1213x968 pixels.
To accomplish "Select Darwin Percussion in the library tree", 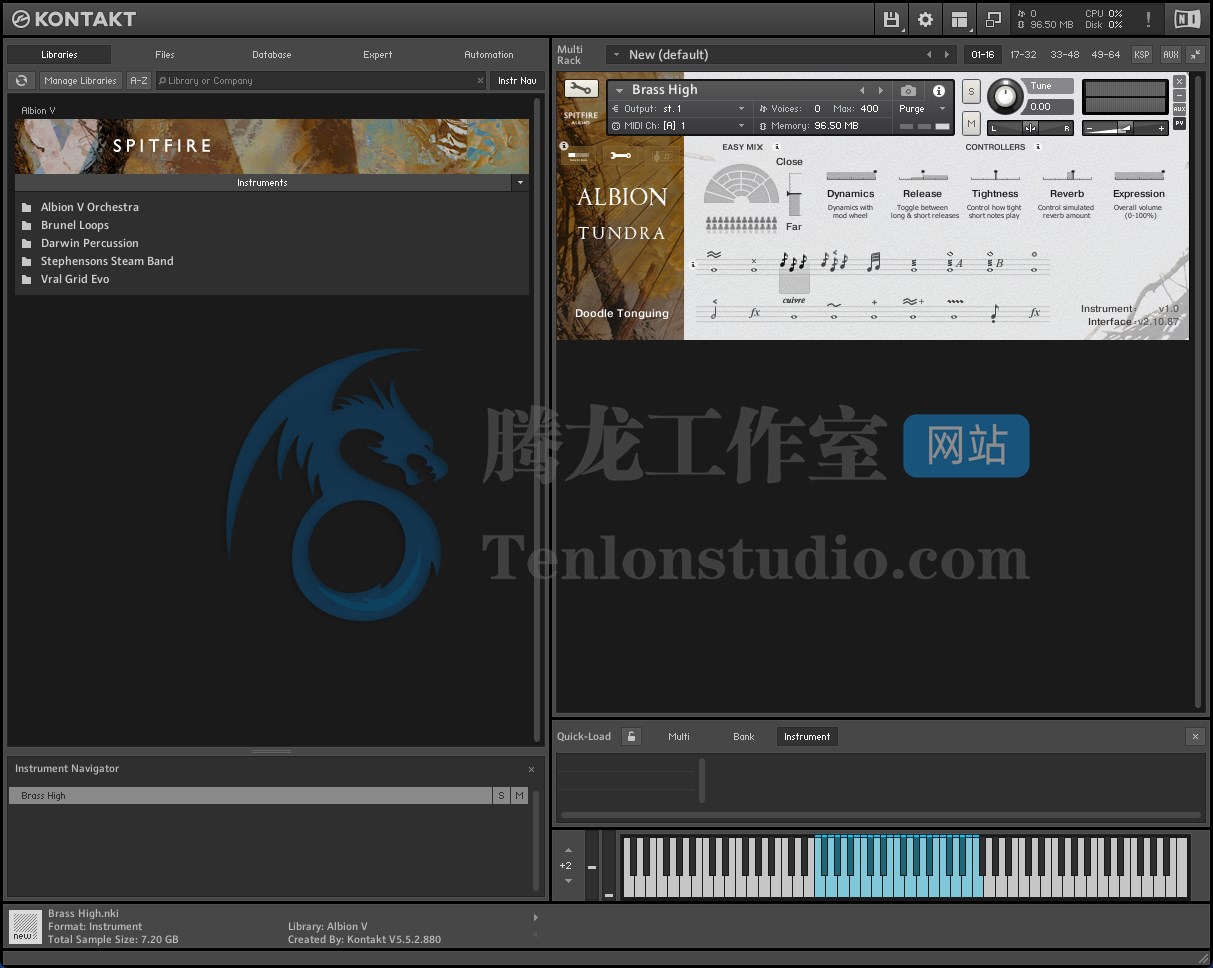I will coord(89,243).
